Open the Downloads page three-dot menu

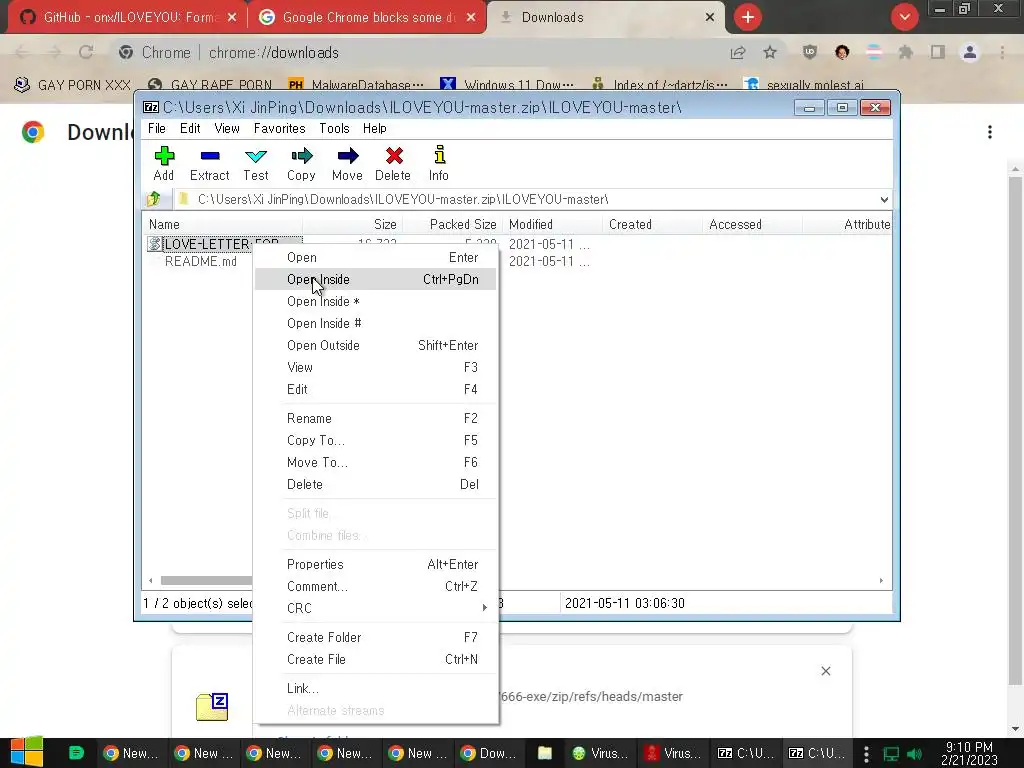[990, 132]
